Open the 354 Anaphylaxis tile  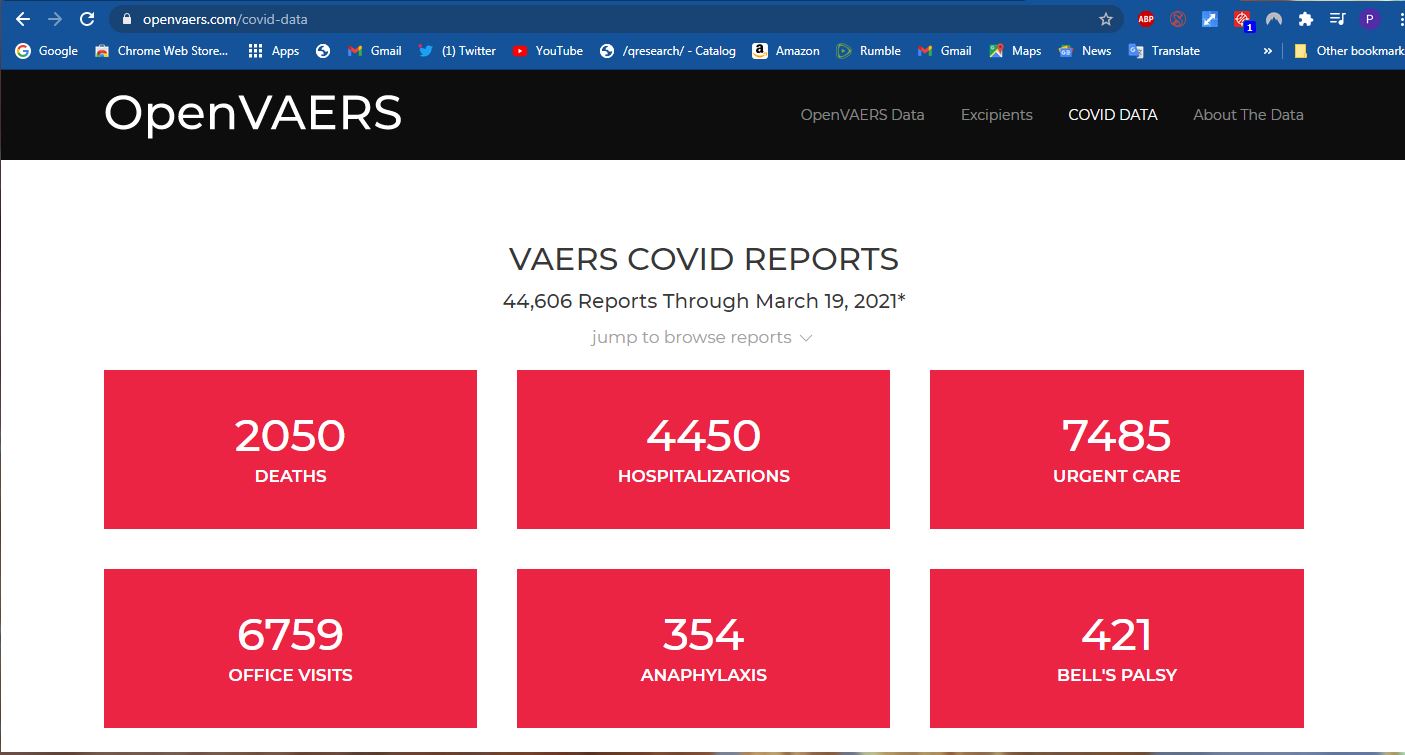click(703, 648)
